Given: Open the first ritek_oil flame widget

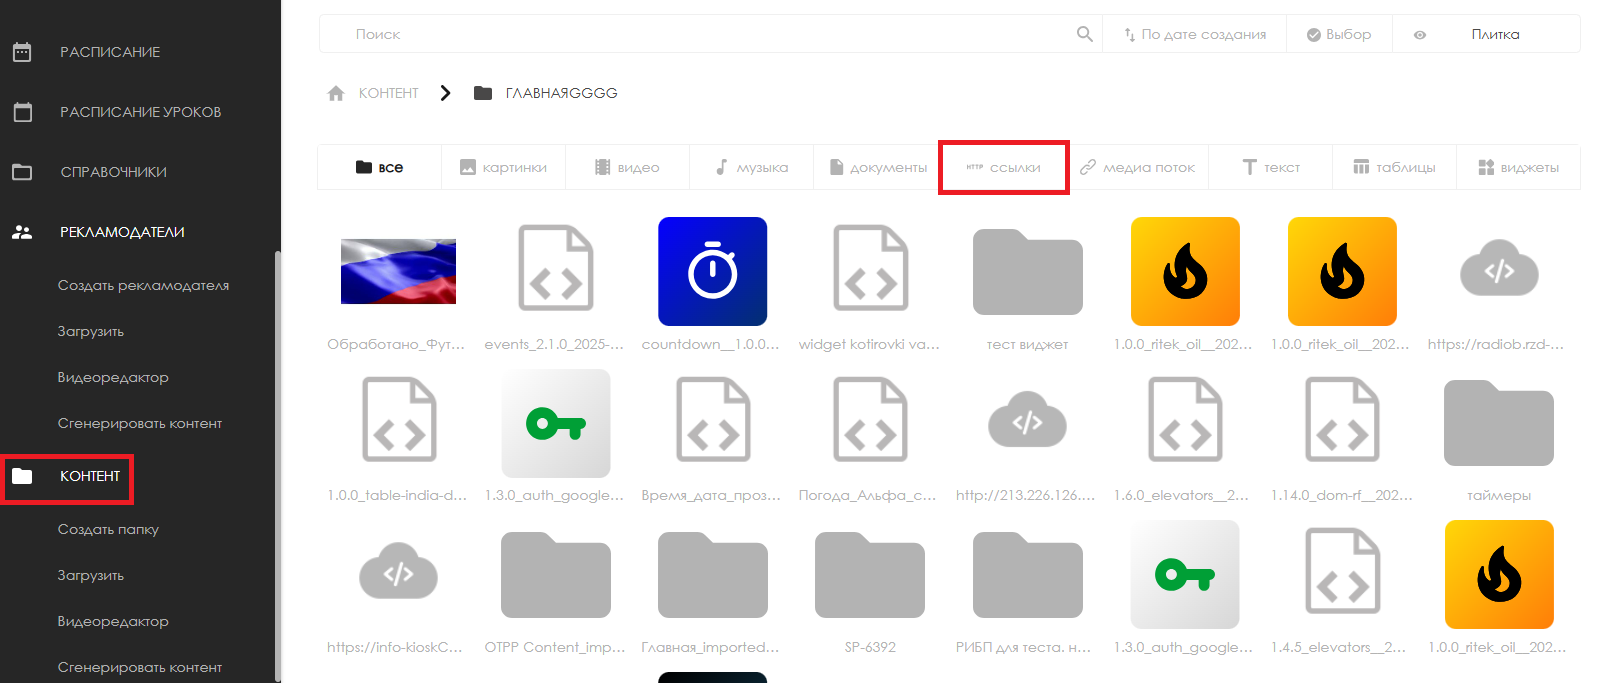Looking at the screenshot, I should [1184, 271].
